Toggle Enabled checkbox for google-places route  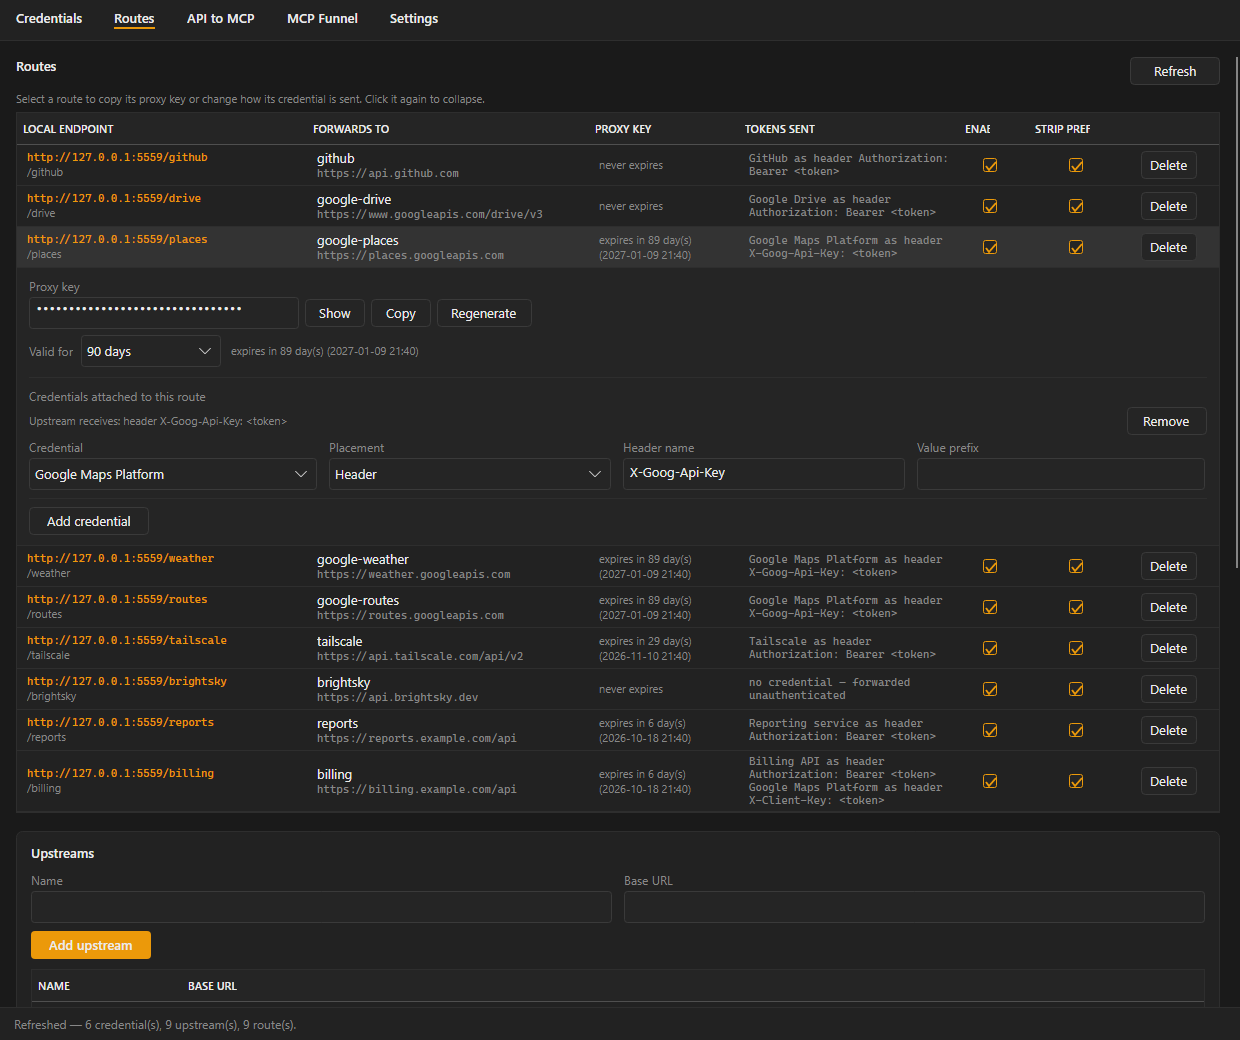[990, 247]
